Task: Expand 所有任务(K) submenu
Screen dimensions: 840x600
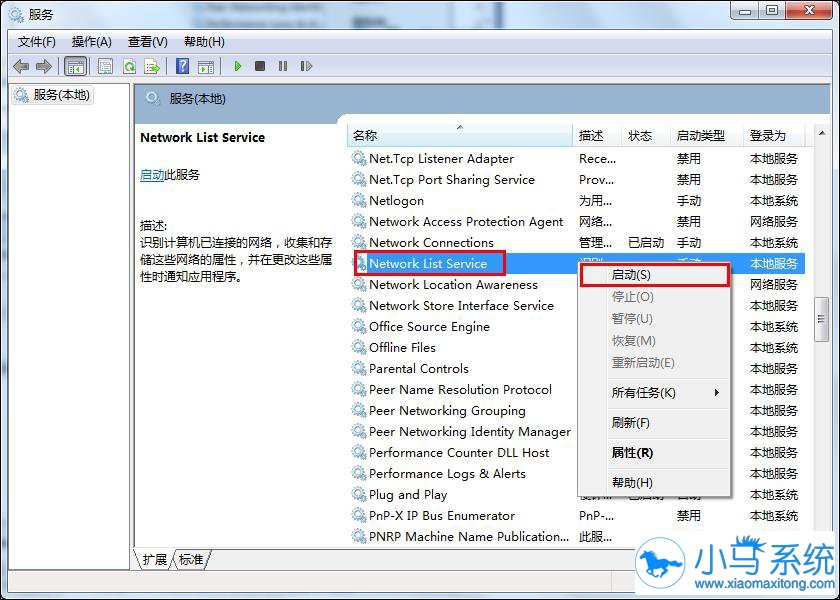Action: (x=655, y=393)
